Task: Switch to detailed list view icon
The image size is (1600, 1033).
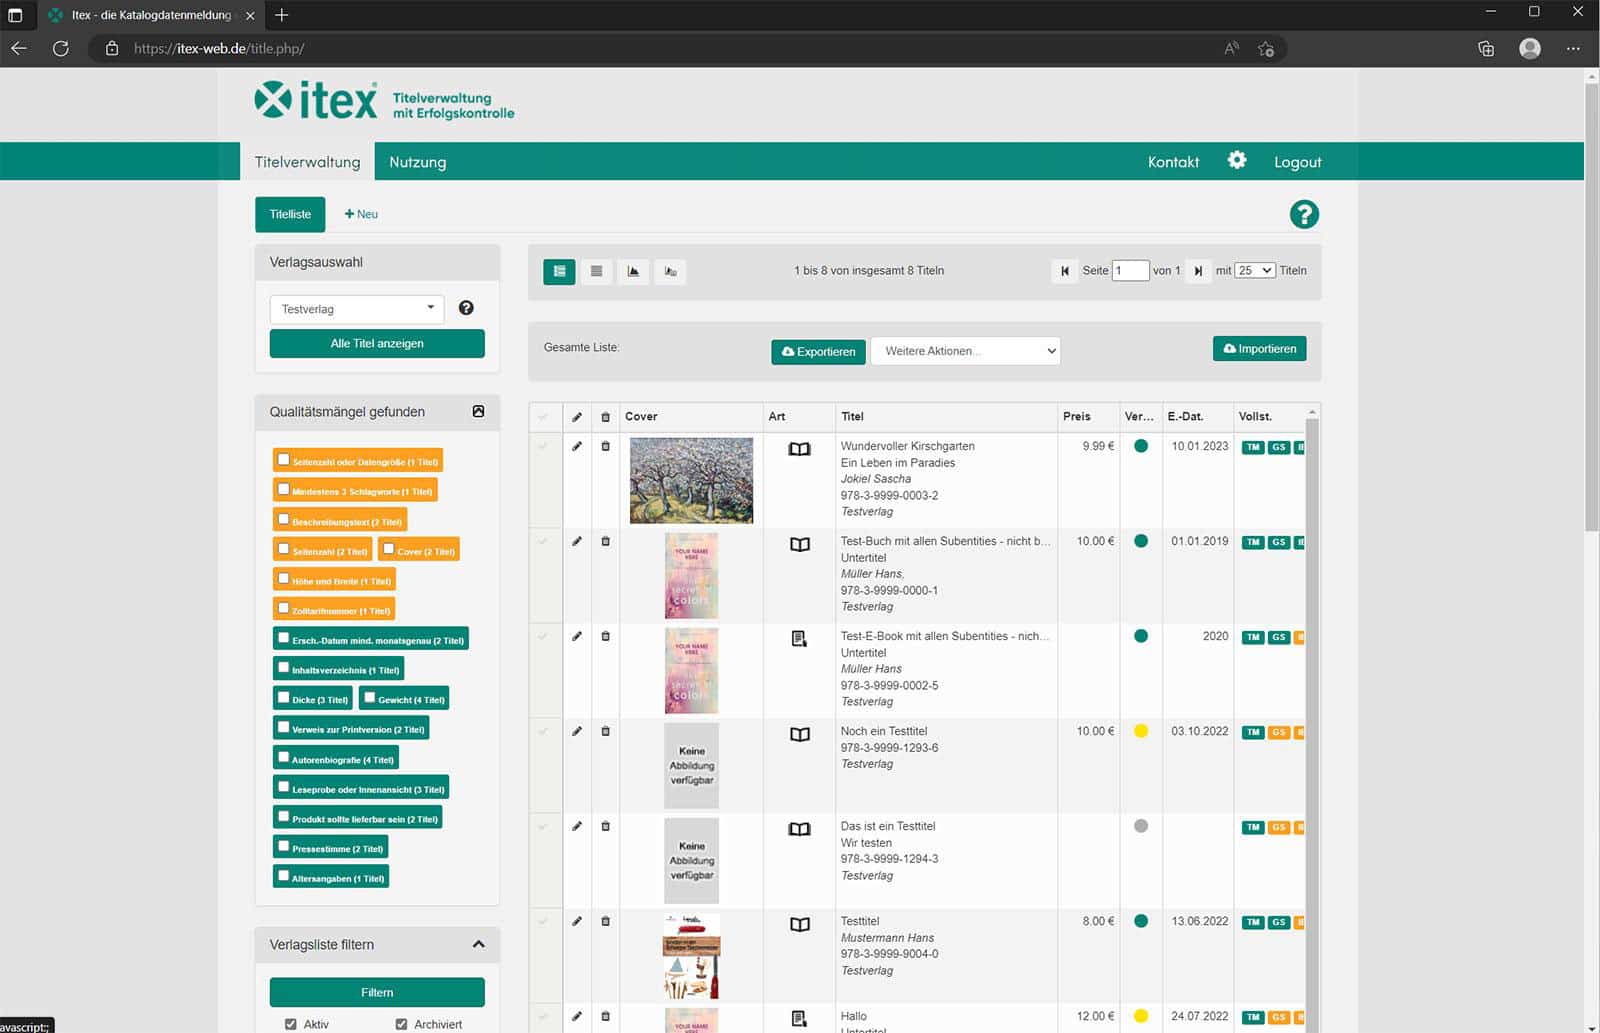Action: coord(559,271)
